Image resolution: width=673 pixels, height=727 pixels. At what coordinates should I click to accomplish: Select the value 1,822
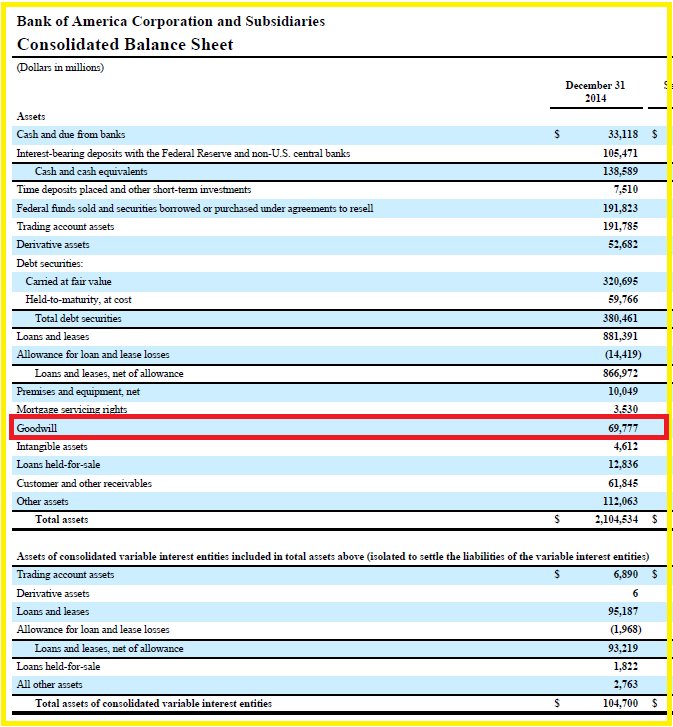626,666
